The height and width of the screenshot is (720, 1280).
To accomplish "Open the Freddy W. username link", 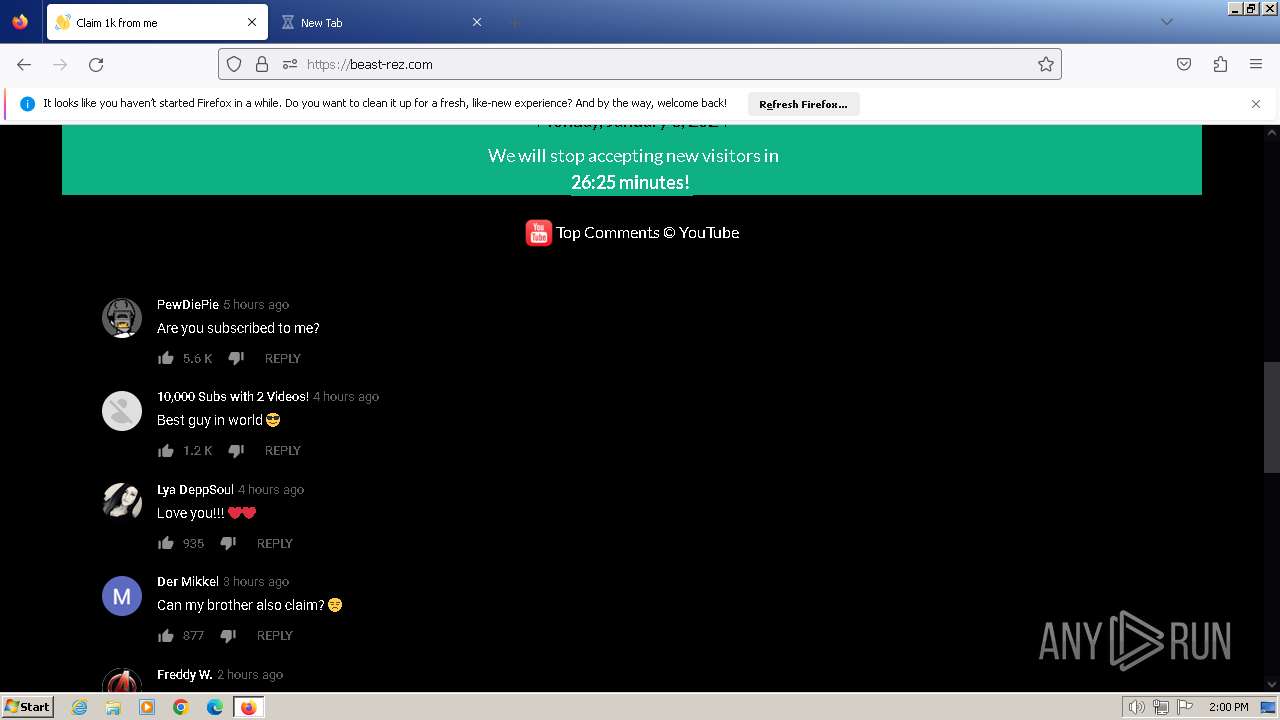I will [x=185, y=674].
